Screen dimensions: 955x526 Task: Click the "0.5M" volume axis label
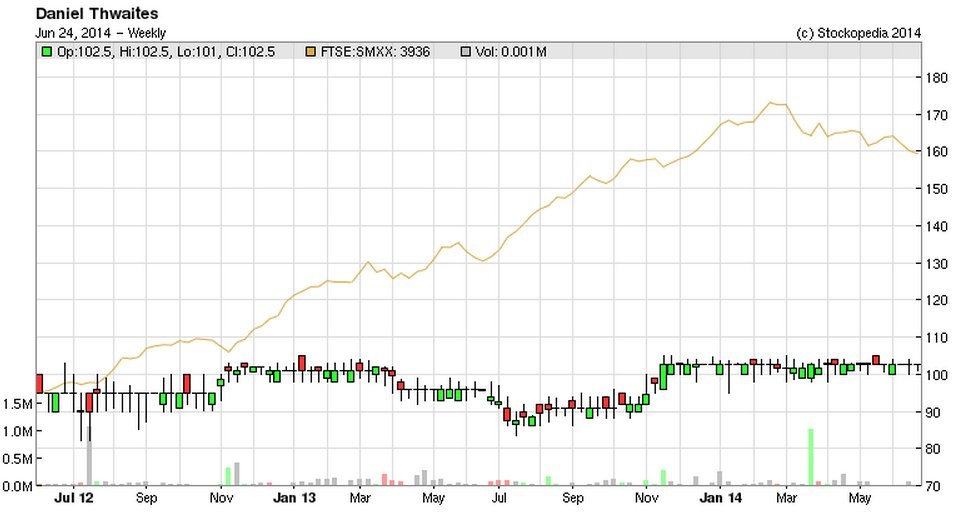coord(18,458)
